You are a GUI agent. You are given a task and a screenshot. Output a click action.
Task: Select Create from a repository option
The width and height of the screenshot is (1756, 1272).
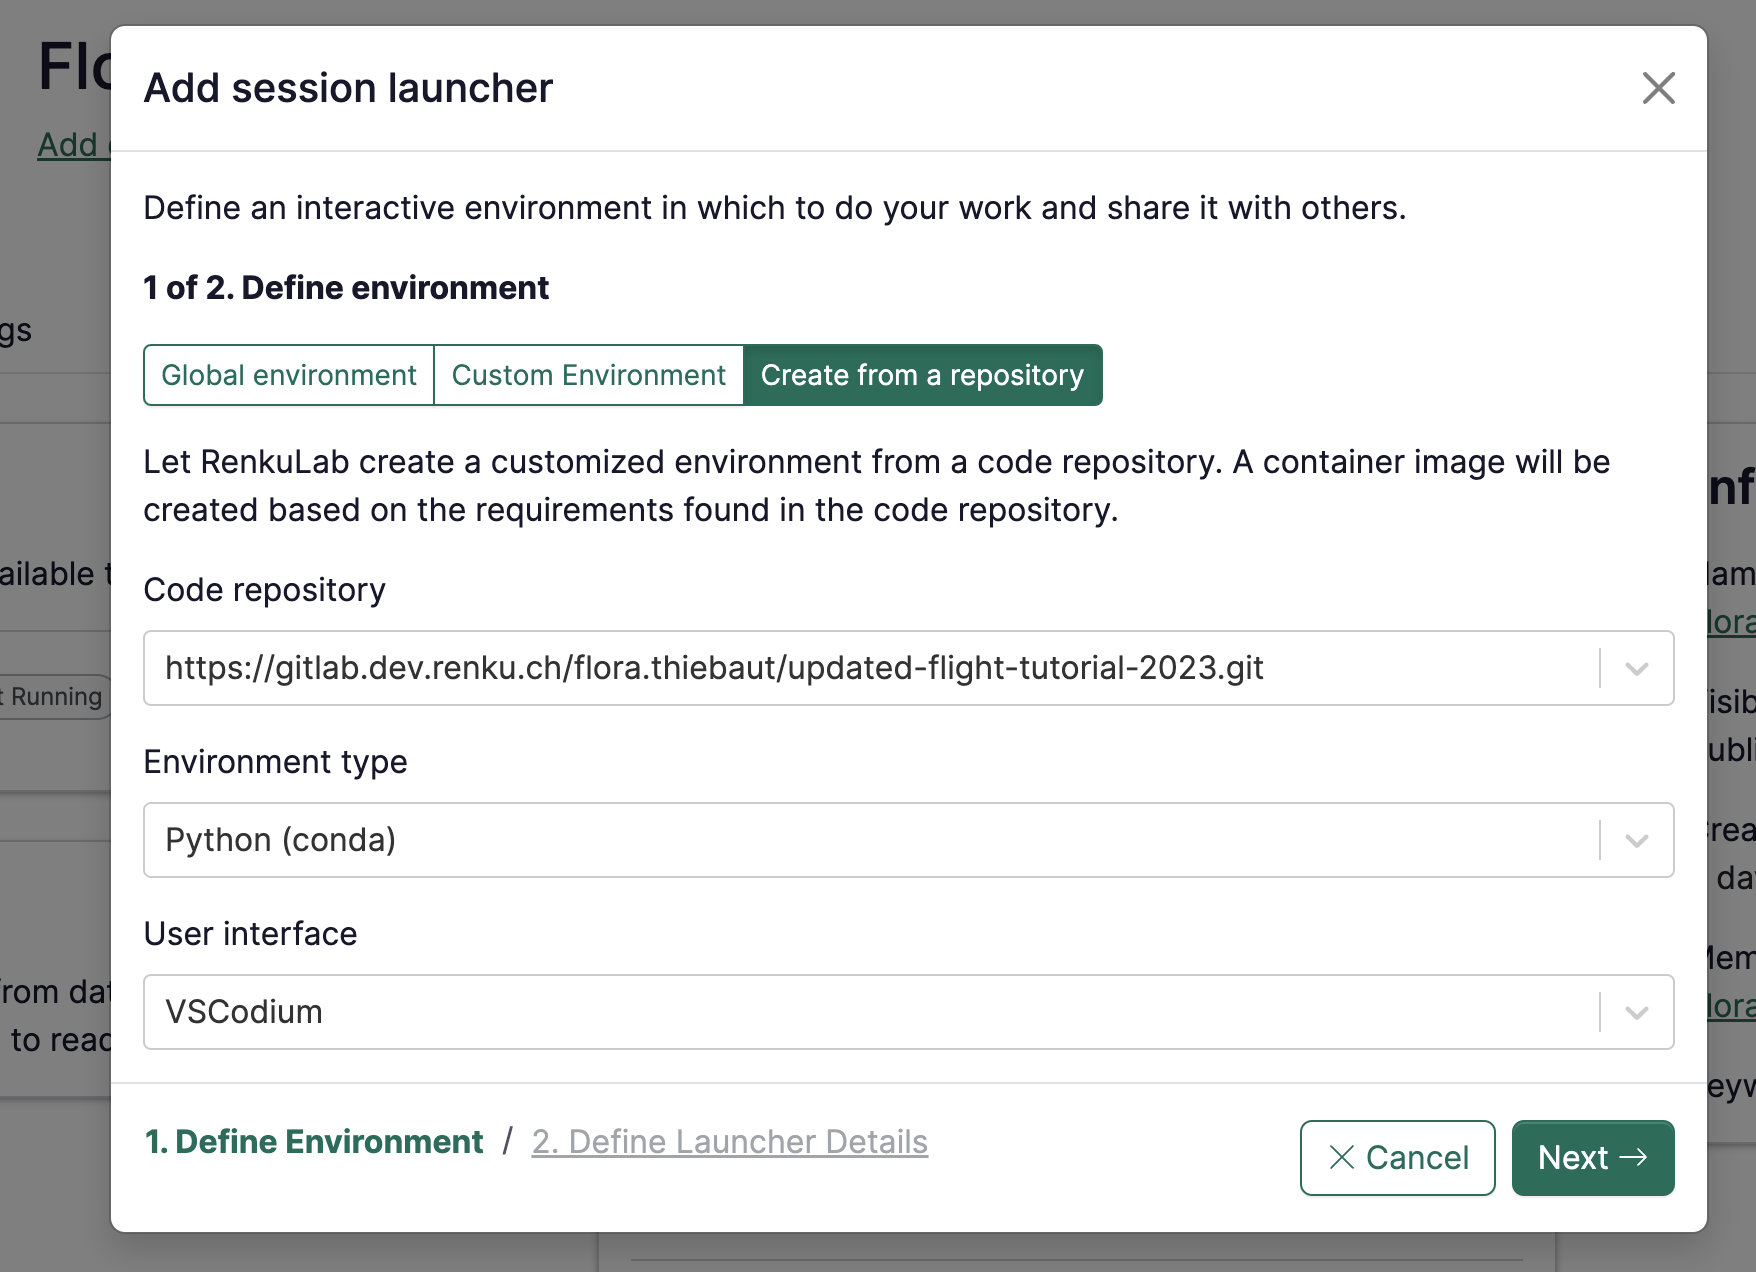coord(922,375)
